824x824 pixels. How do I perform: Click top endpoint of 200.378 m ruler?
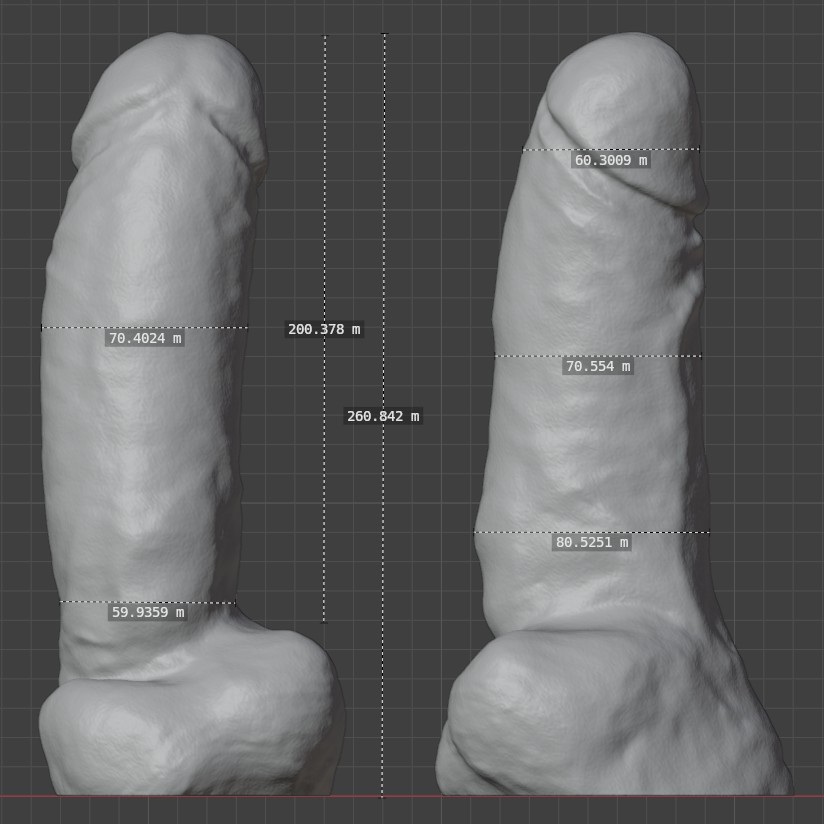324,36
